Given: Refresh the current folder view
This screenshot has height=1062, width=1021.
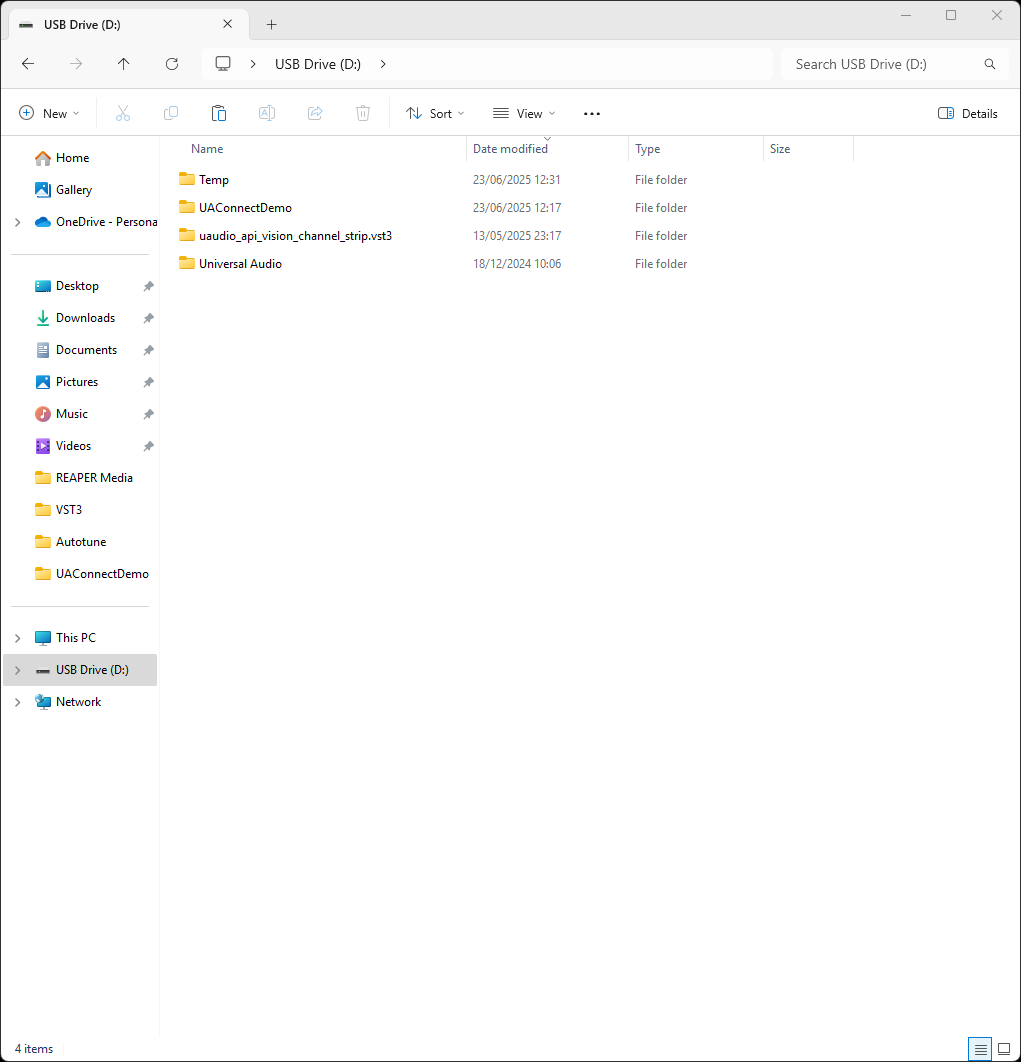Looking at the screenshot, I should [x=172, y=64].
